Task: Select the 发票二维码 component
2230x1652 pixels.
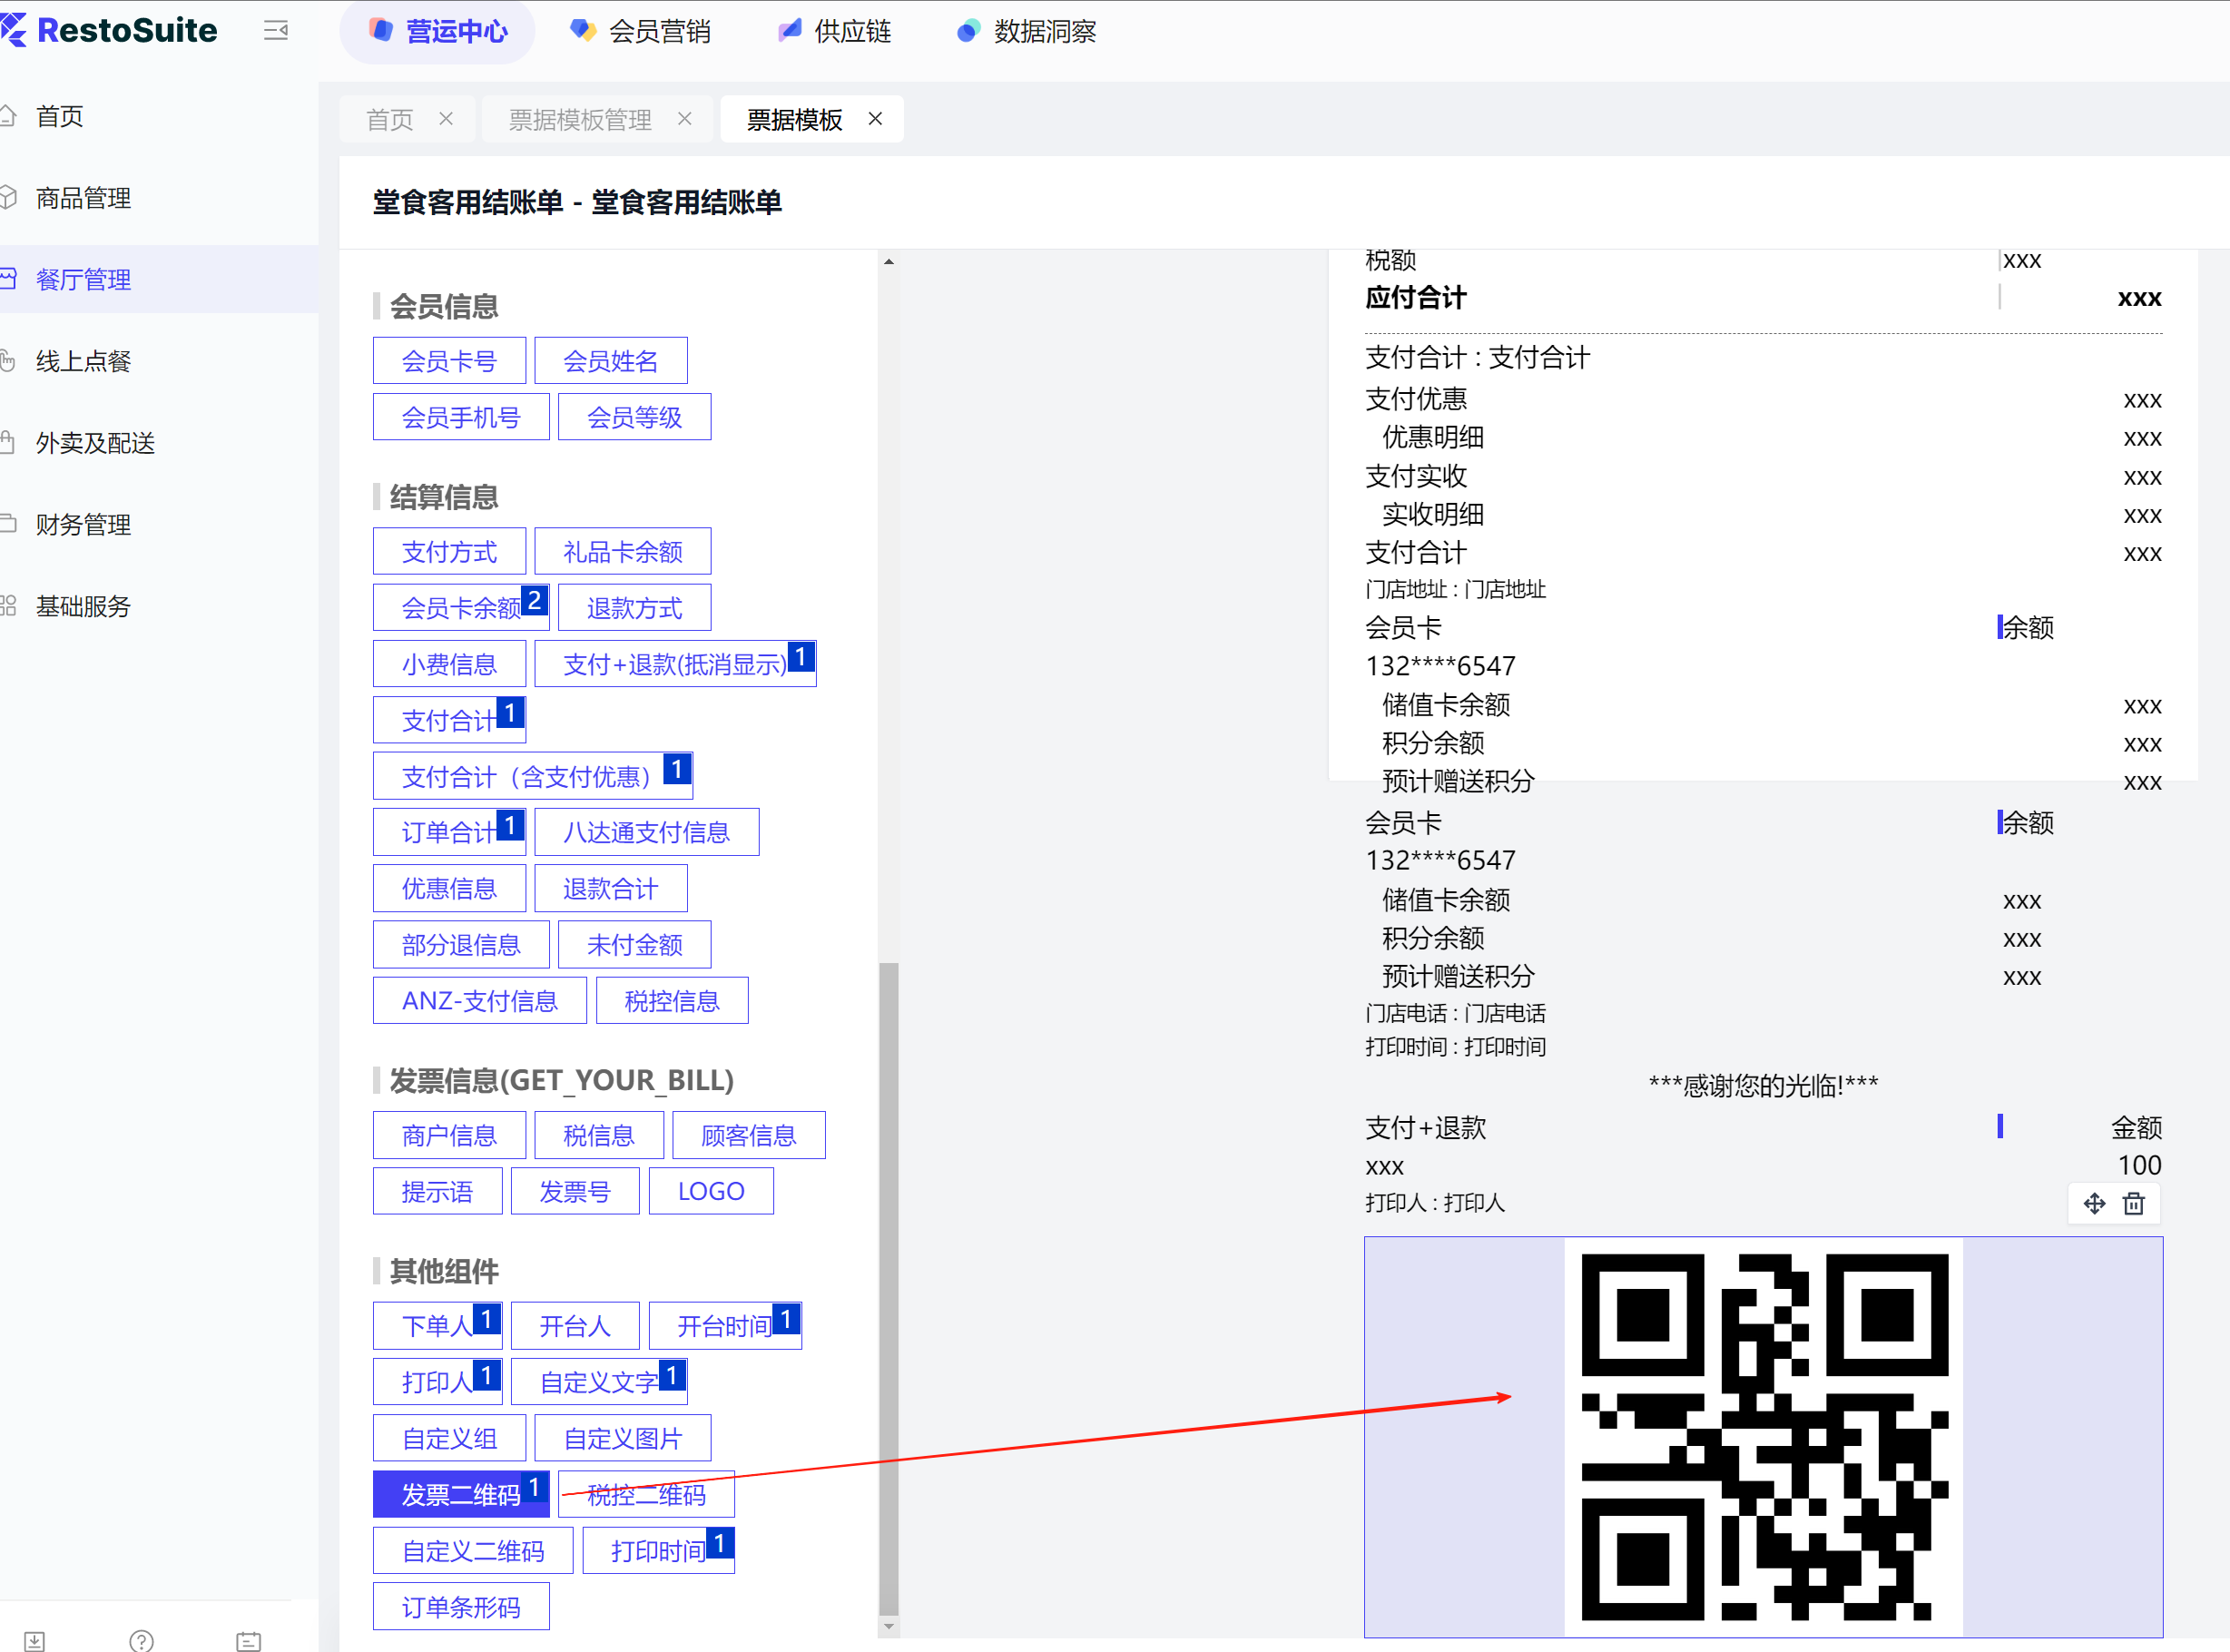Action: click(x=461, y=1494)
